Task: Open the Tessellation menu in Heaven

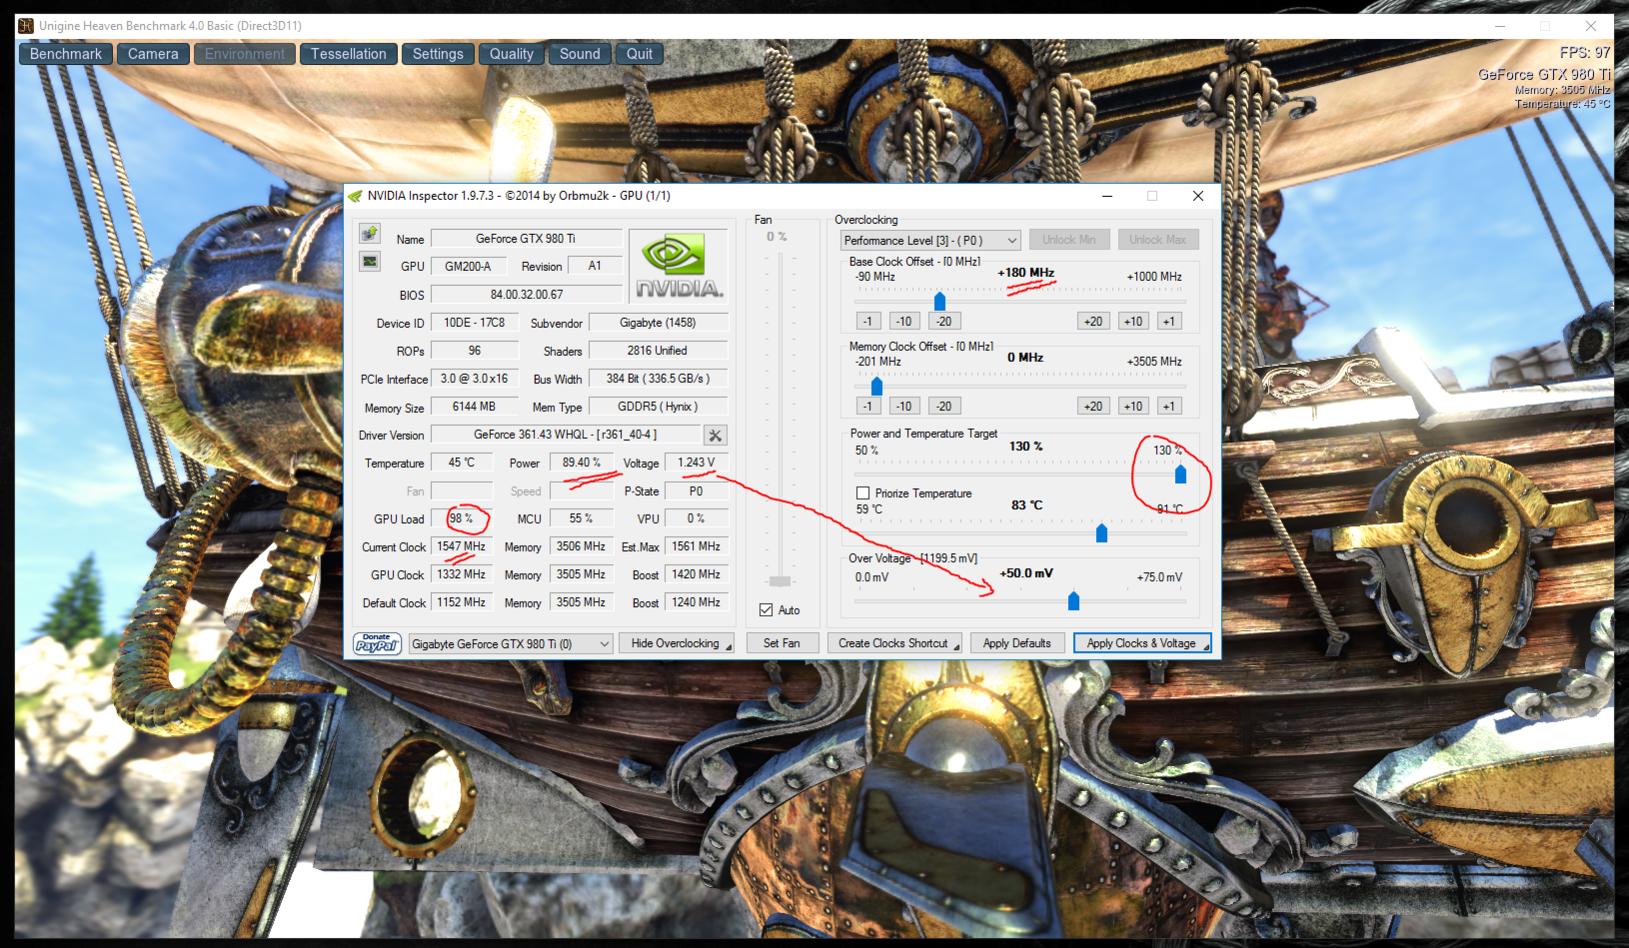Action: (348, 54)
